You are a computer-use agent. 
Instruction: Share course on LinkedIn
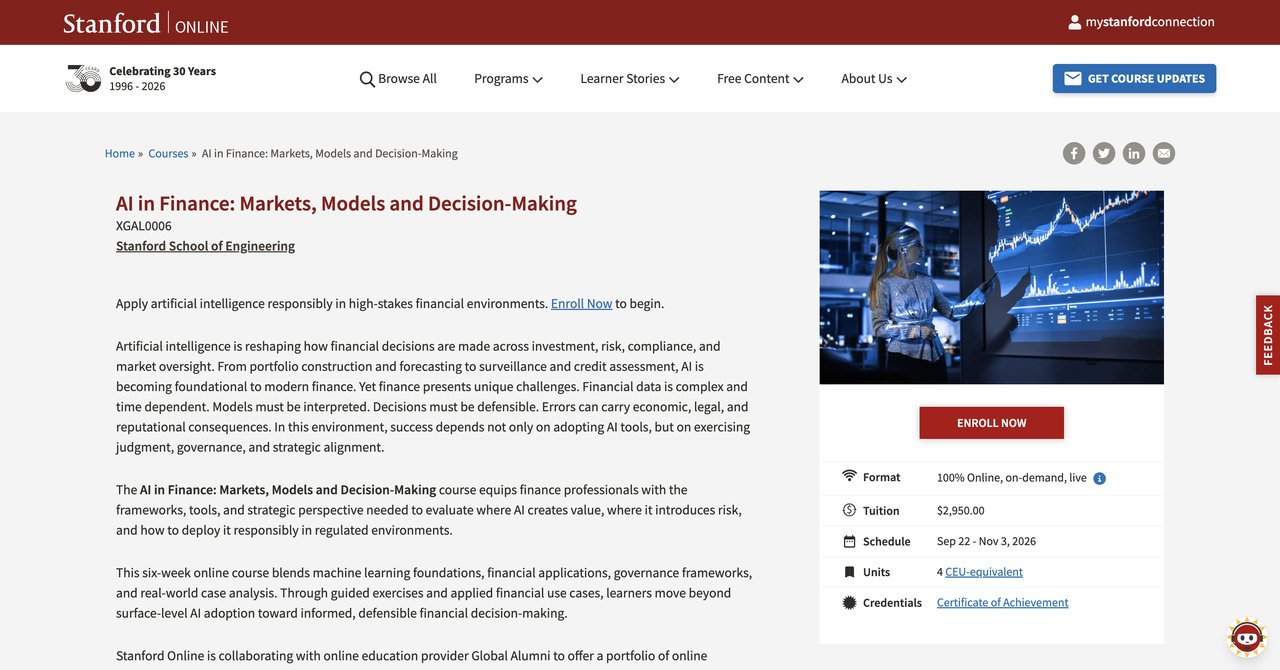pos(1134,153)
